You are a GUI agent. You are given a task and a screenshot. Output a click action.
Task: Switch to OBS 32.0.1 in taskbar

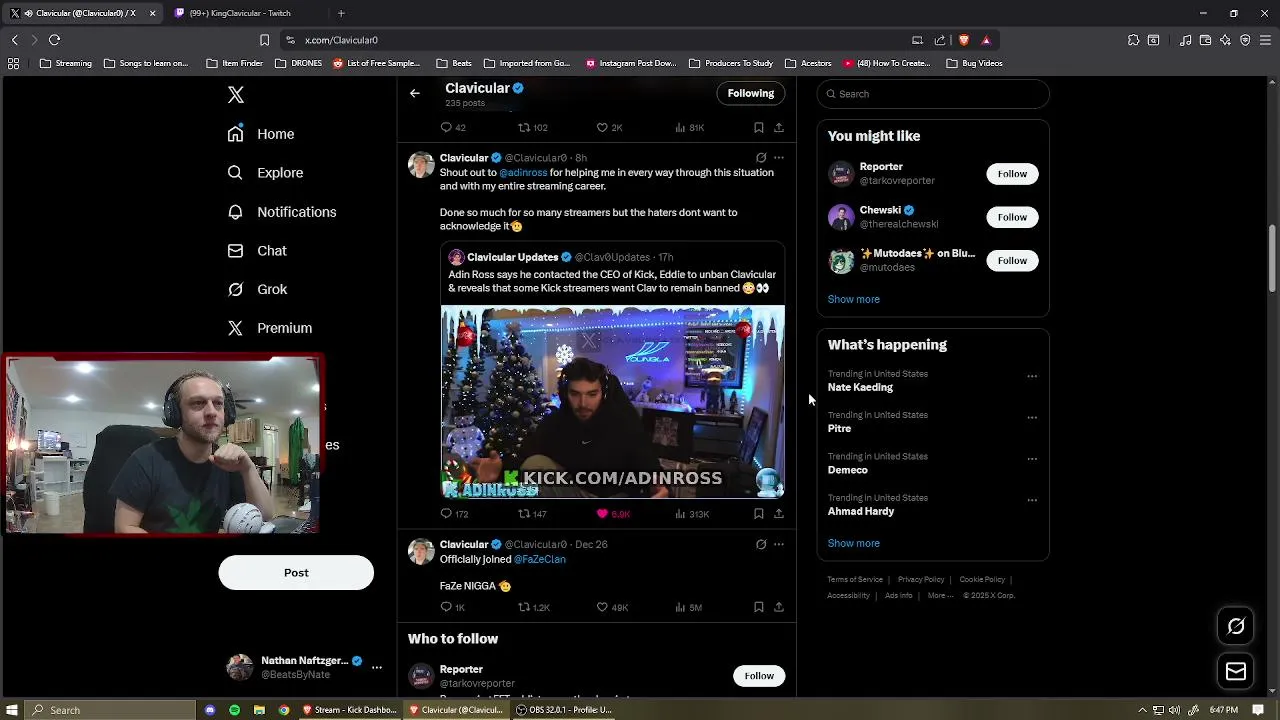[564, 710]
